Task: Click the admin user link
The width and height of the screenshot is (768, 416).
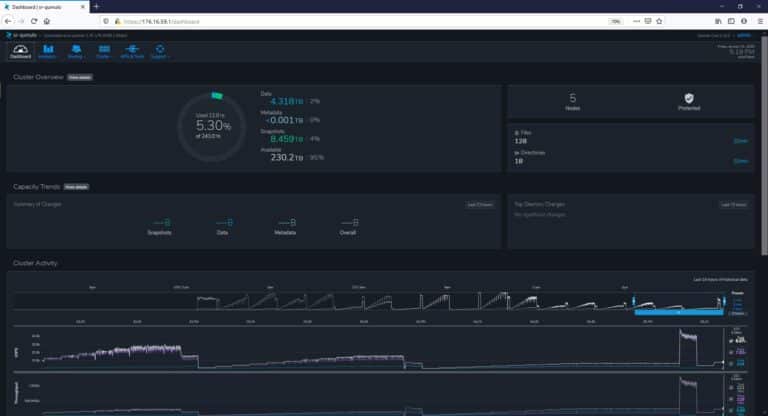Action: point(744,35)
